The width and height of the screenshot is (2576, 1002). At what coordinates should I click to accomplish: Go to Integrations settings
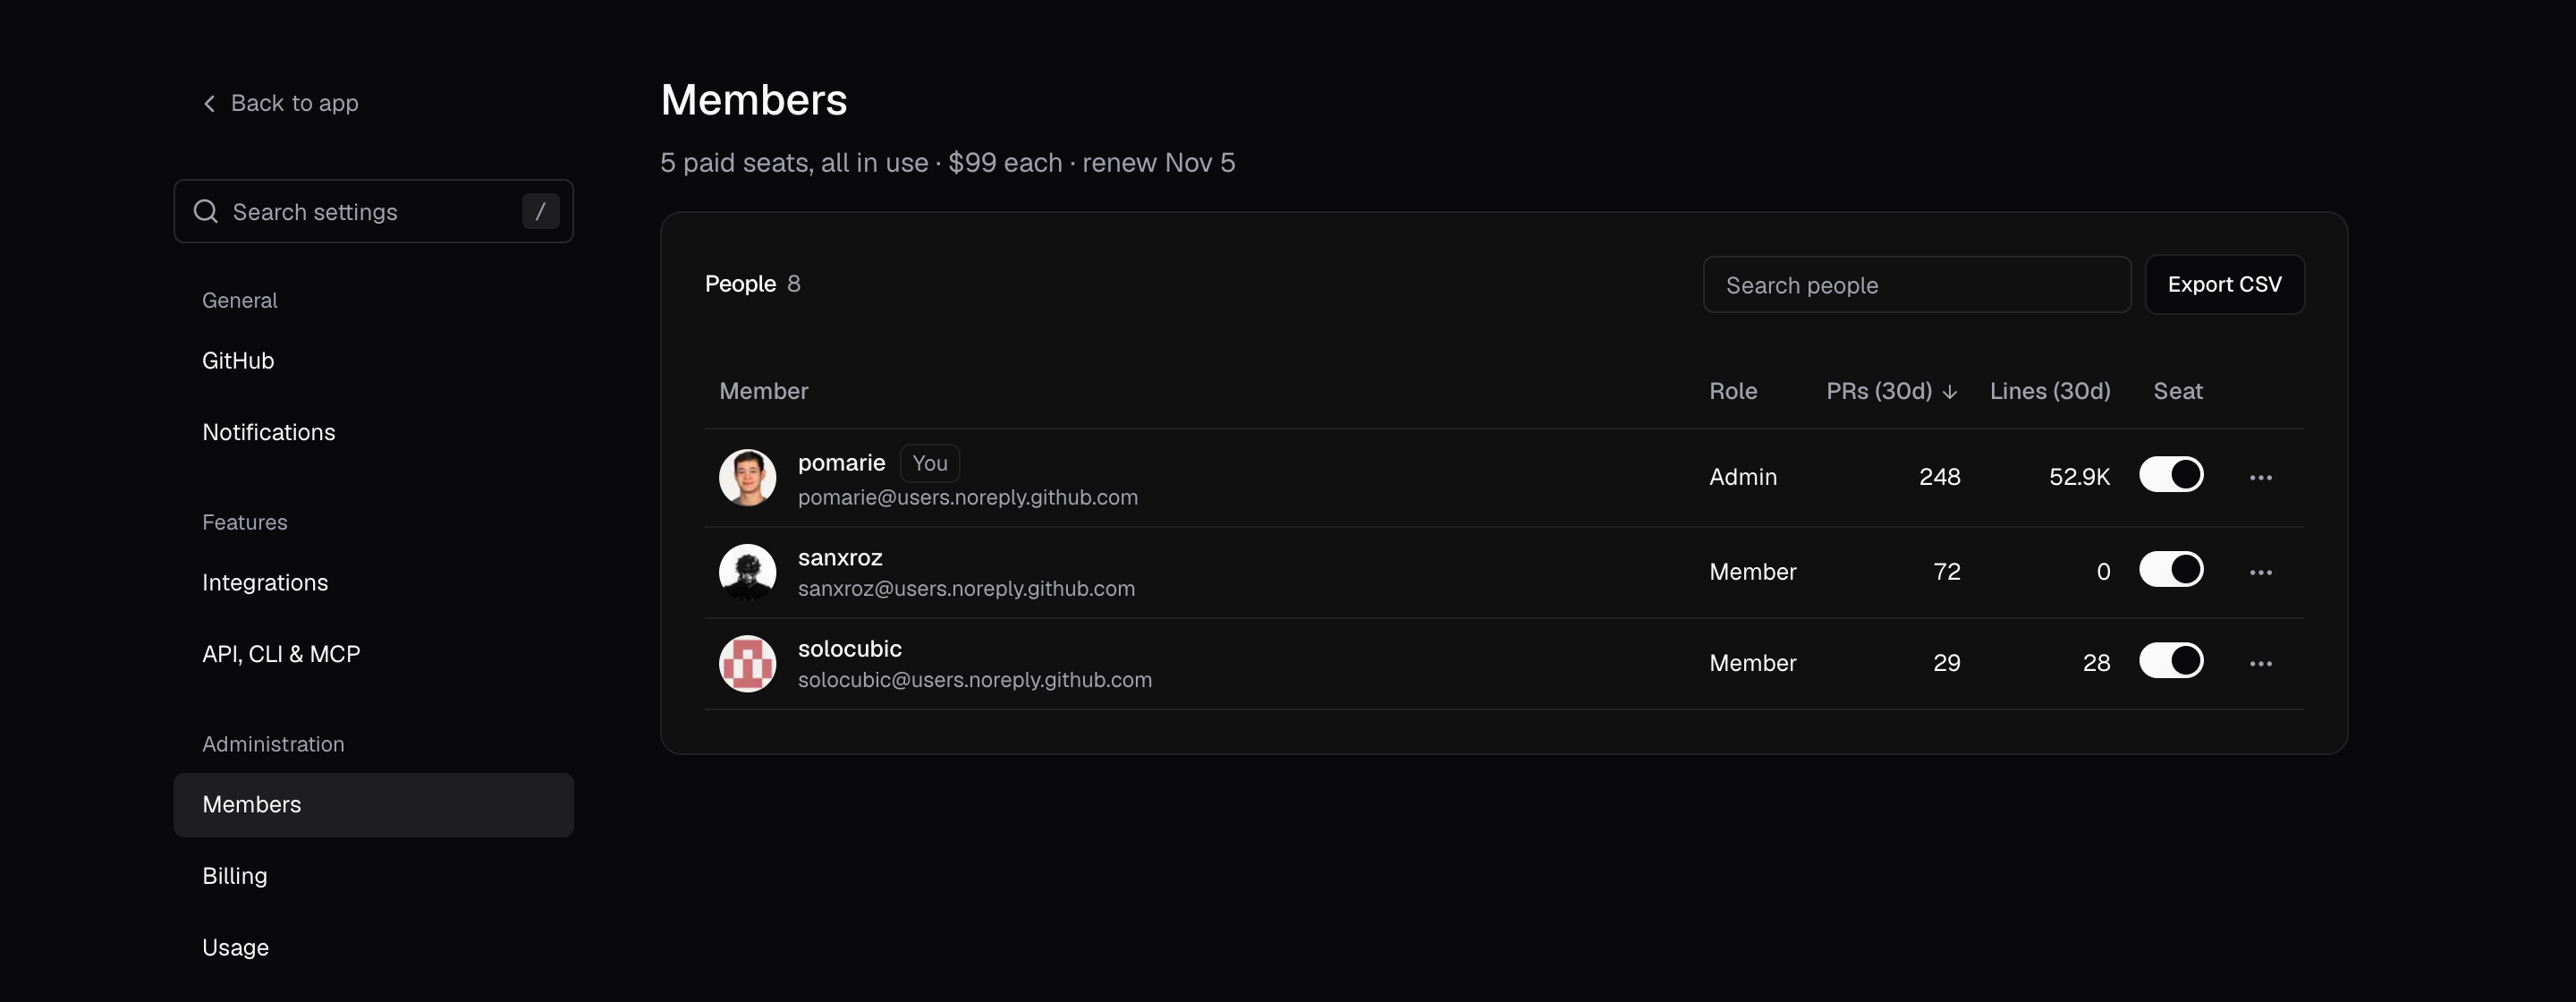[373, 583]
